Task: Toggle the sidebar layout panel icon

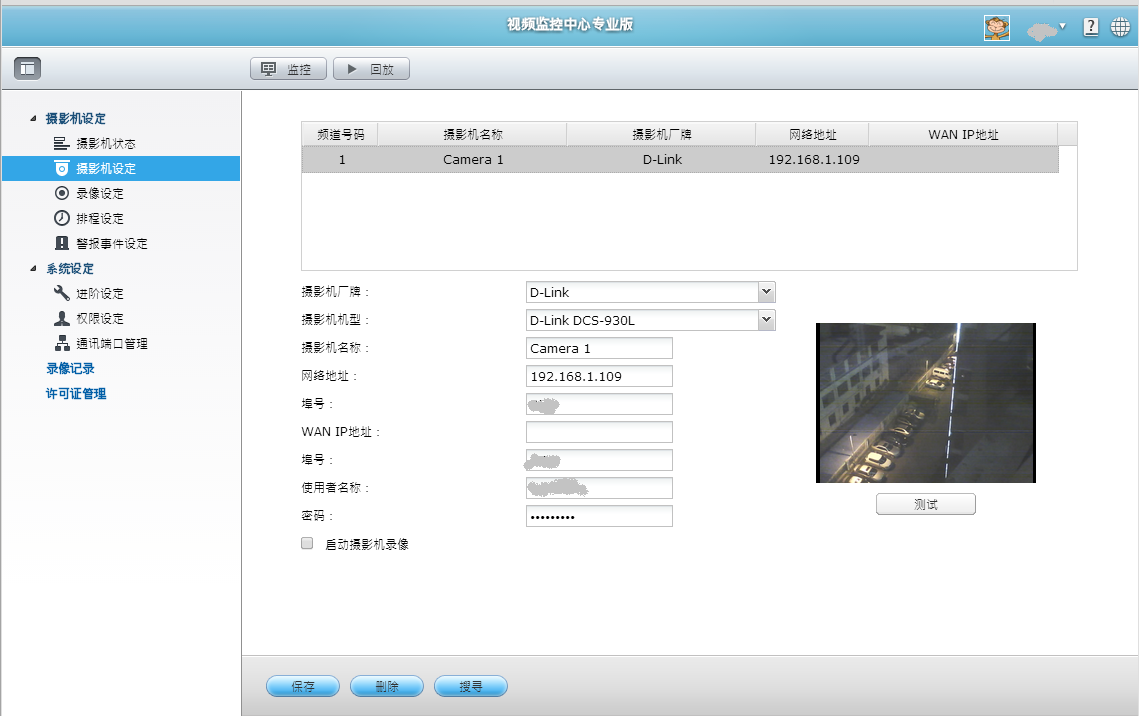Action: pyautogui.click(x=28, y=68)
